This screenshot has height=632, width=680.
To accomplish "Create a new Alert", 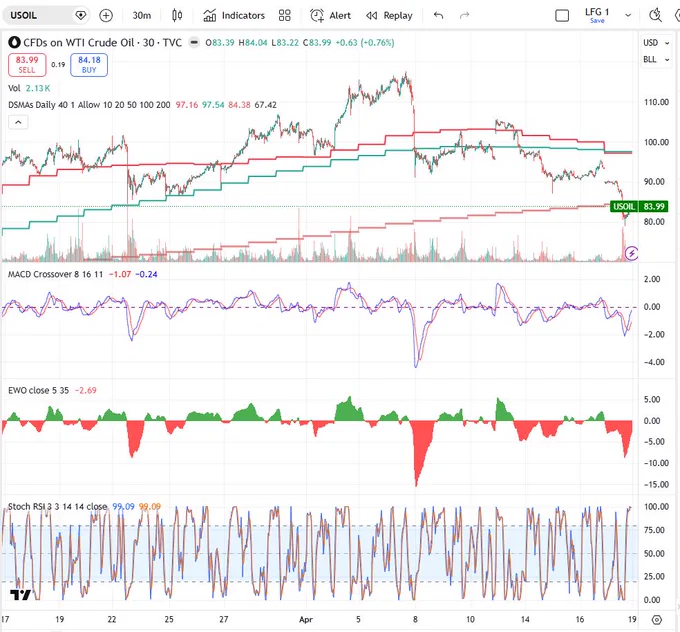I will pyautogui.click(x=330, y=16).
